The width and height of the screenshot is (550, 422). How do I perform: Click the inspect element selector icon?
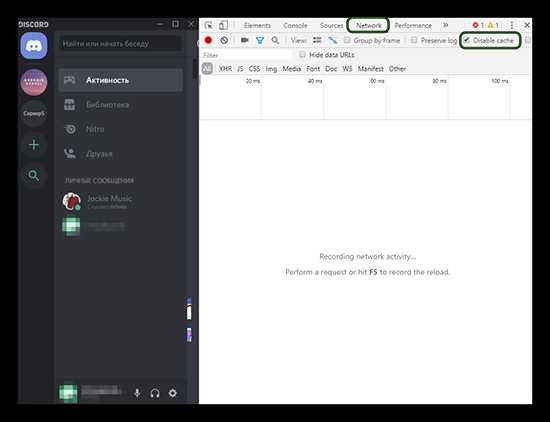coord(208,25)
